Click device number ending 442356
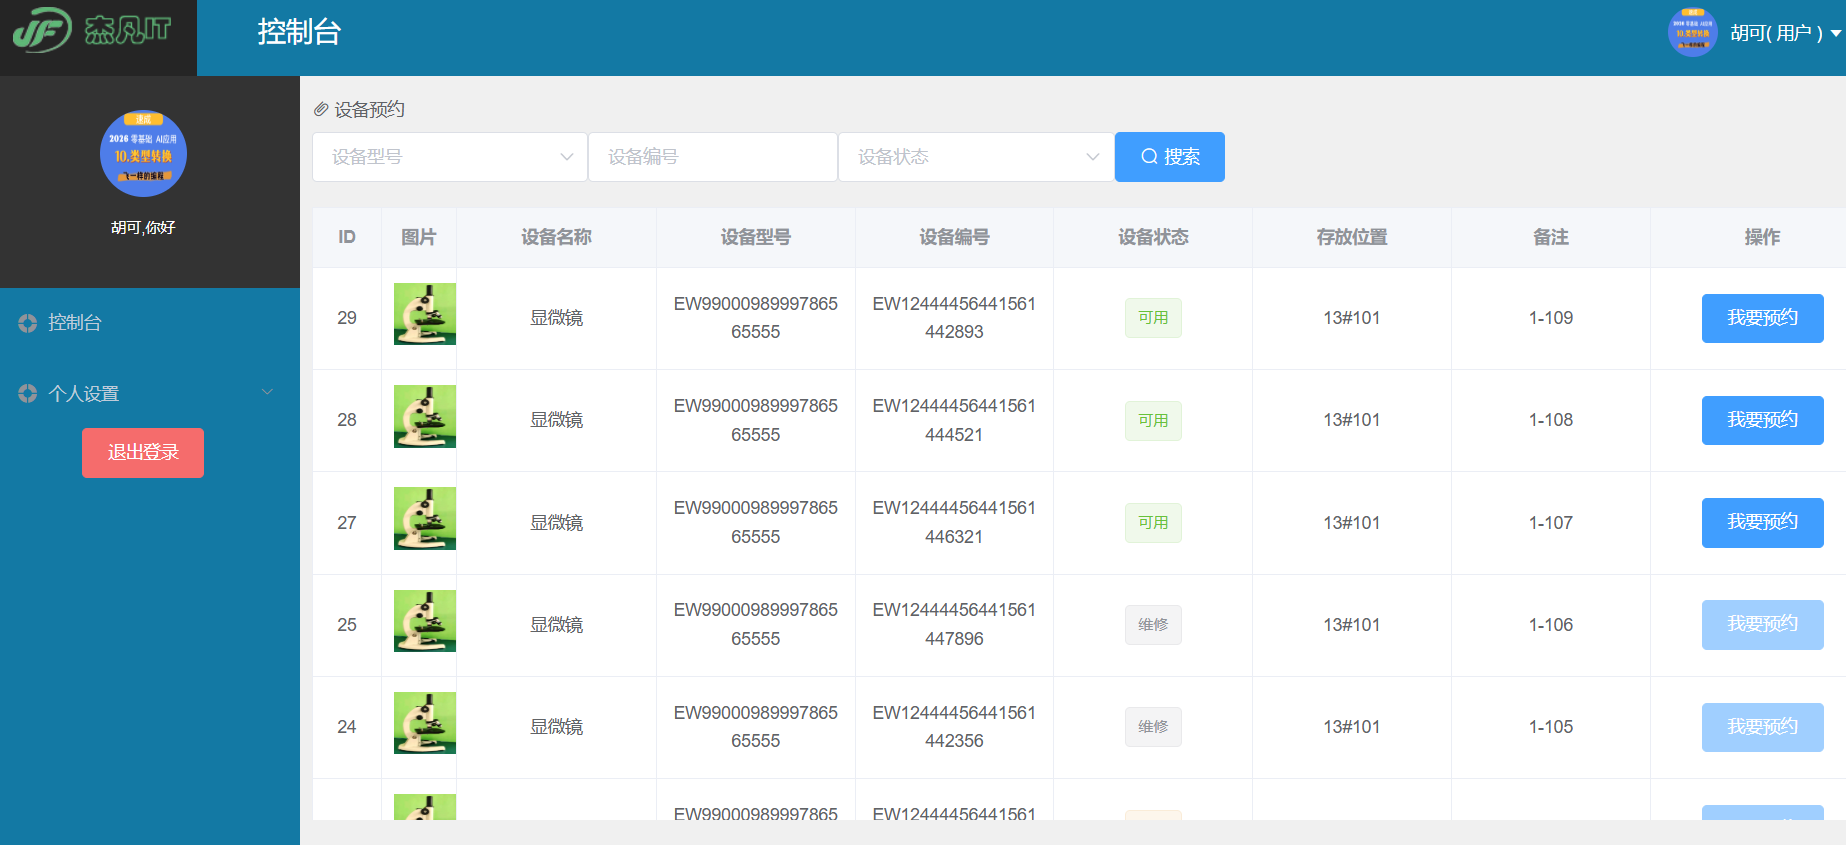 [954, 727]
